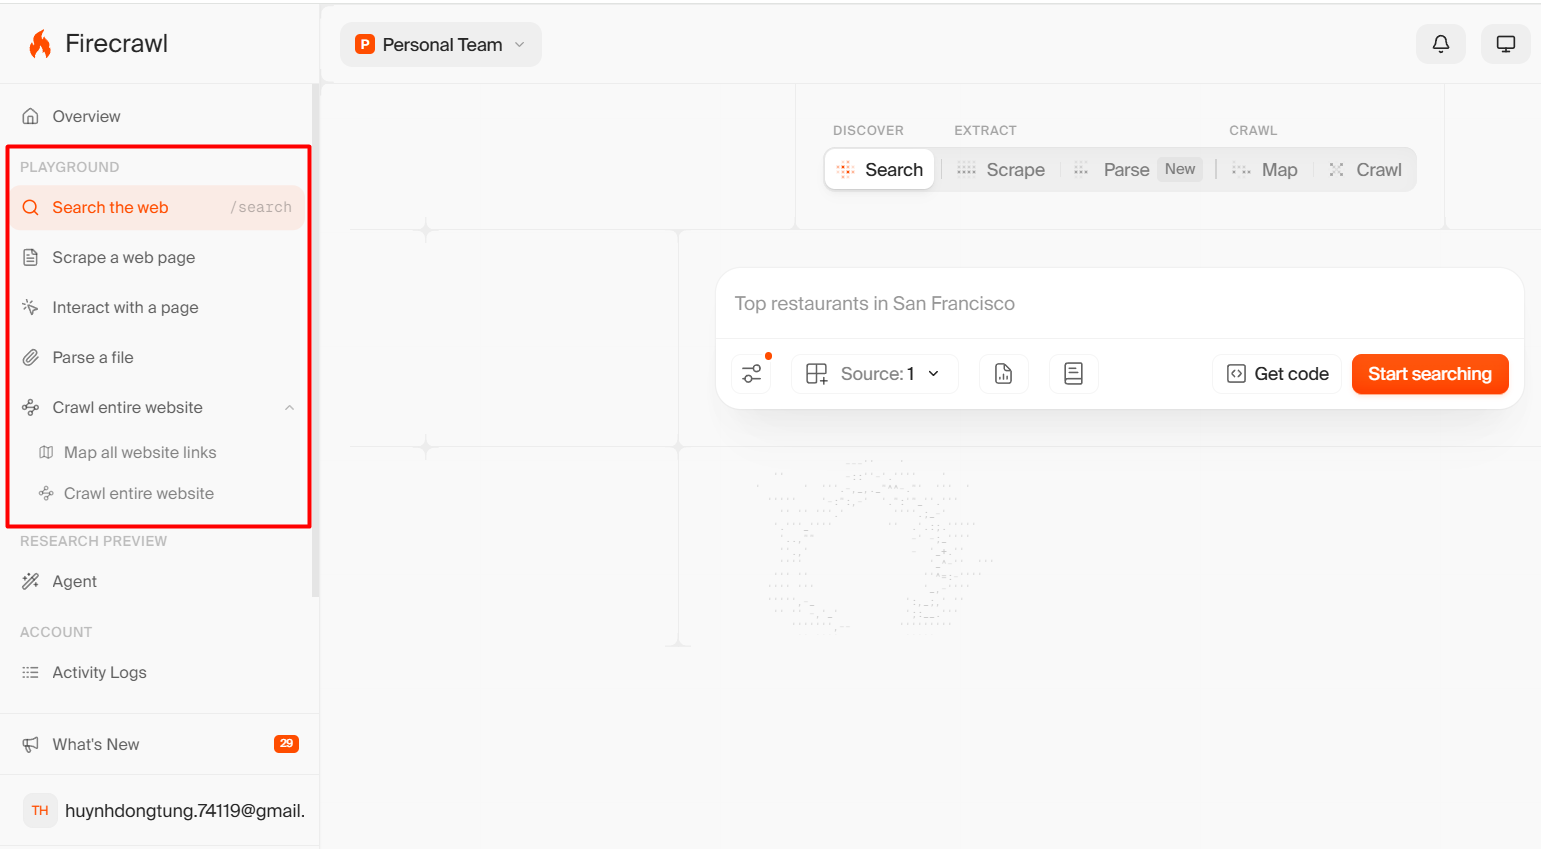Select Search the web in sidebar
1541x849 pixels.
160,207
